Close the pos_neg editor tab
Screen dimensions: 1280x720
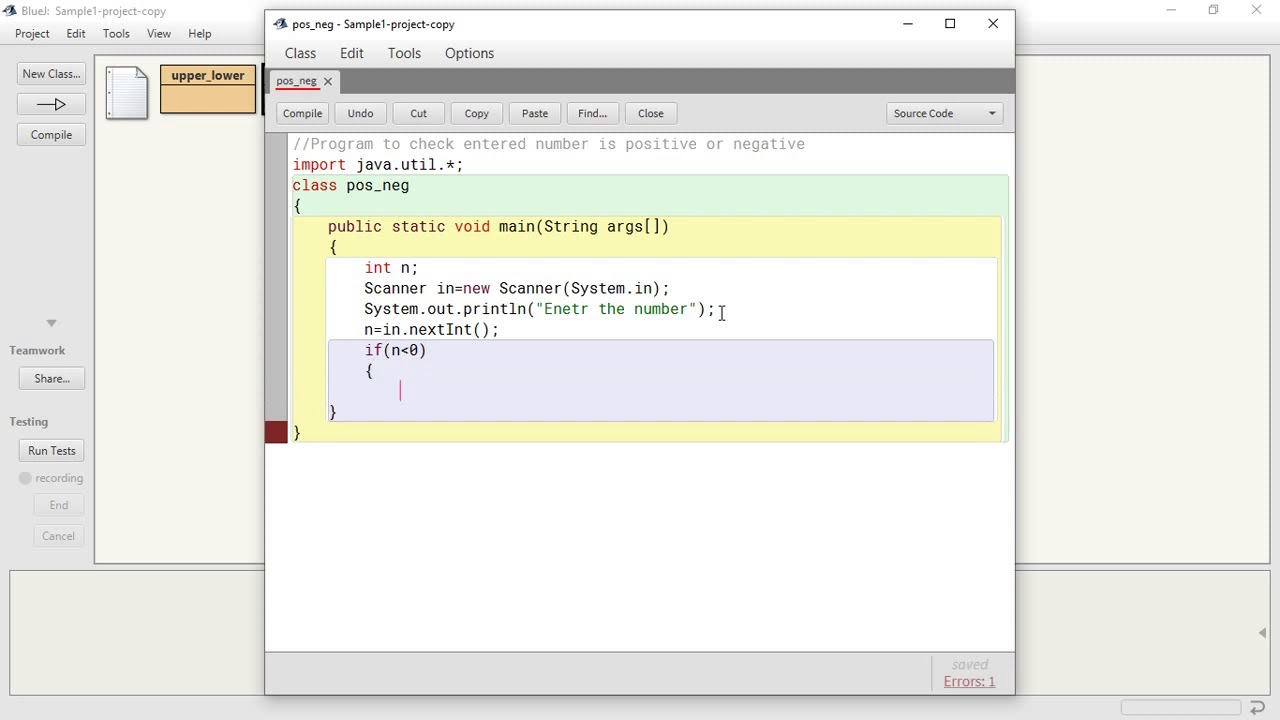click(327, 81)
